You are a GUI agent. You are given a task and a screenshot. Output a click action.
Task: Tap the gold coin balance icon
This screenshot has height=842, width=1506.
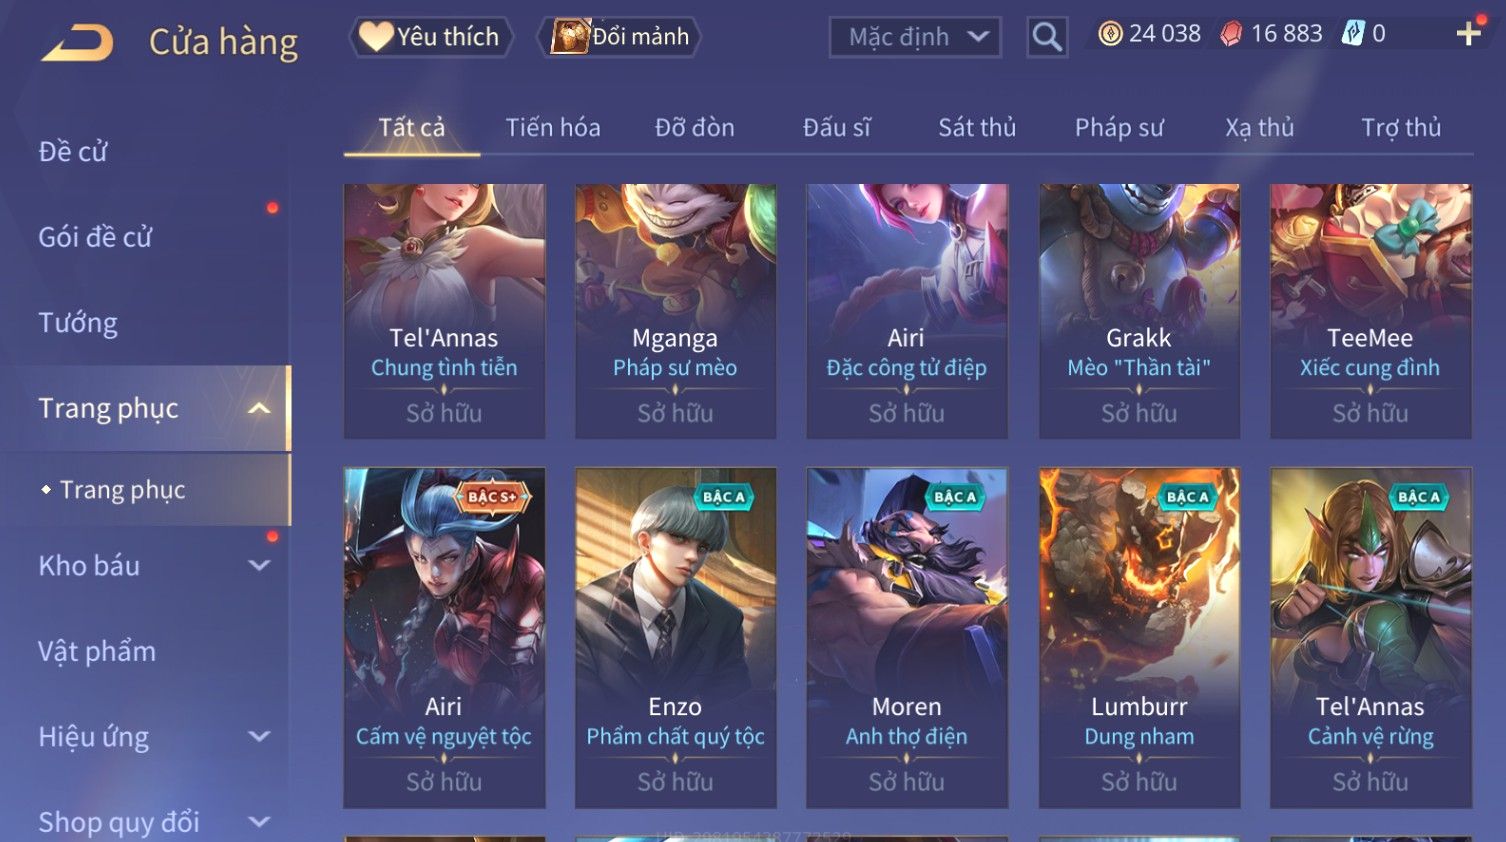tap(1110, 34)
